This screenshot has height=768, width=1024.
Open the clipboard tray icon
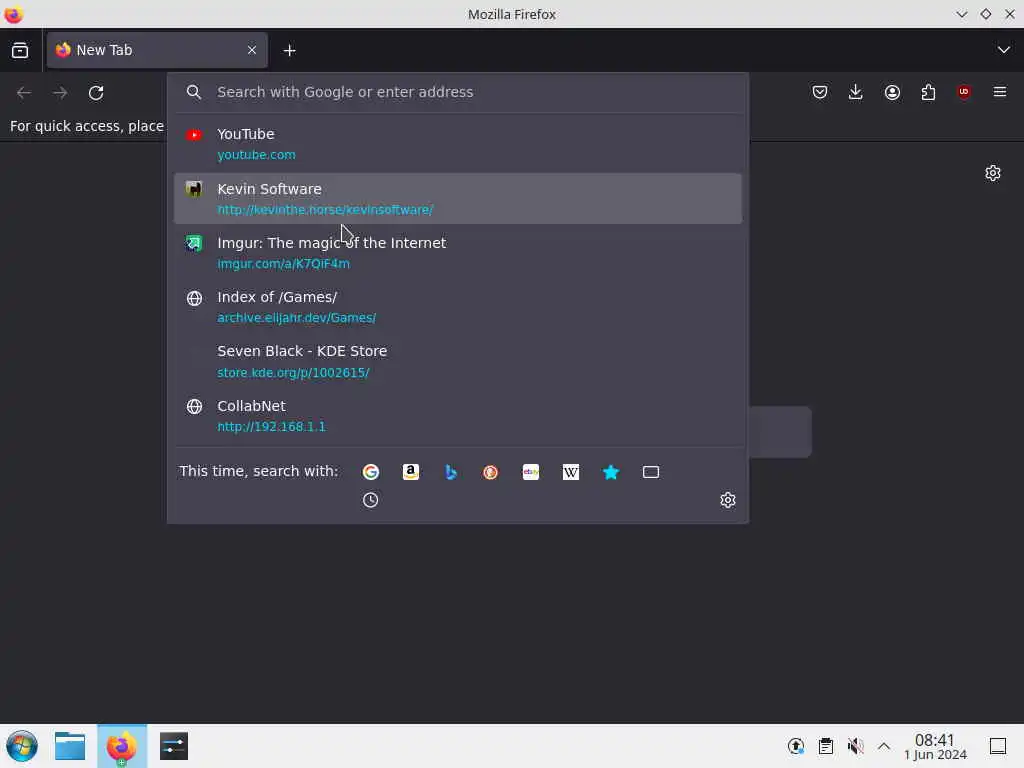point(825,746)
